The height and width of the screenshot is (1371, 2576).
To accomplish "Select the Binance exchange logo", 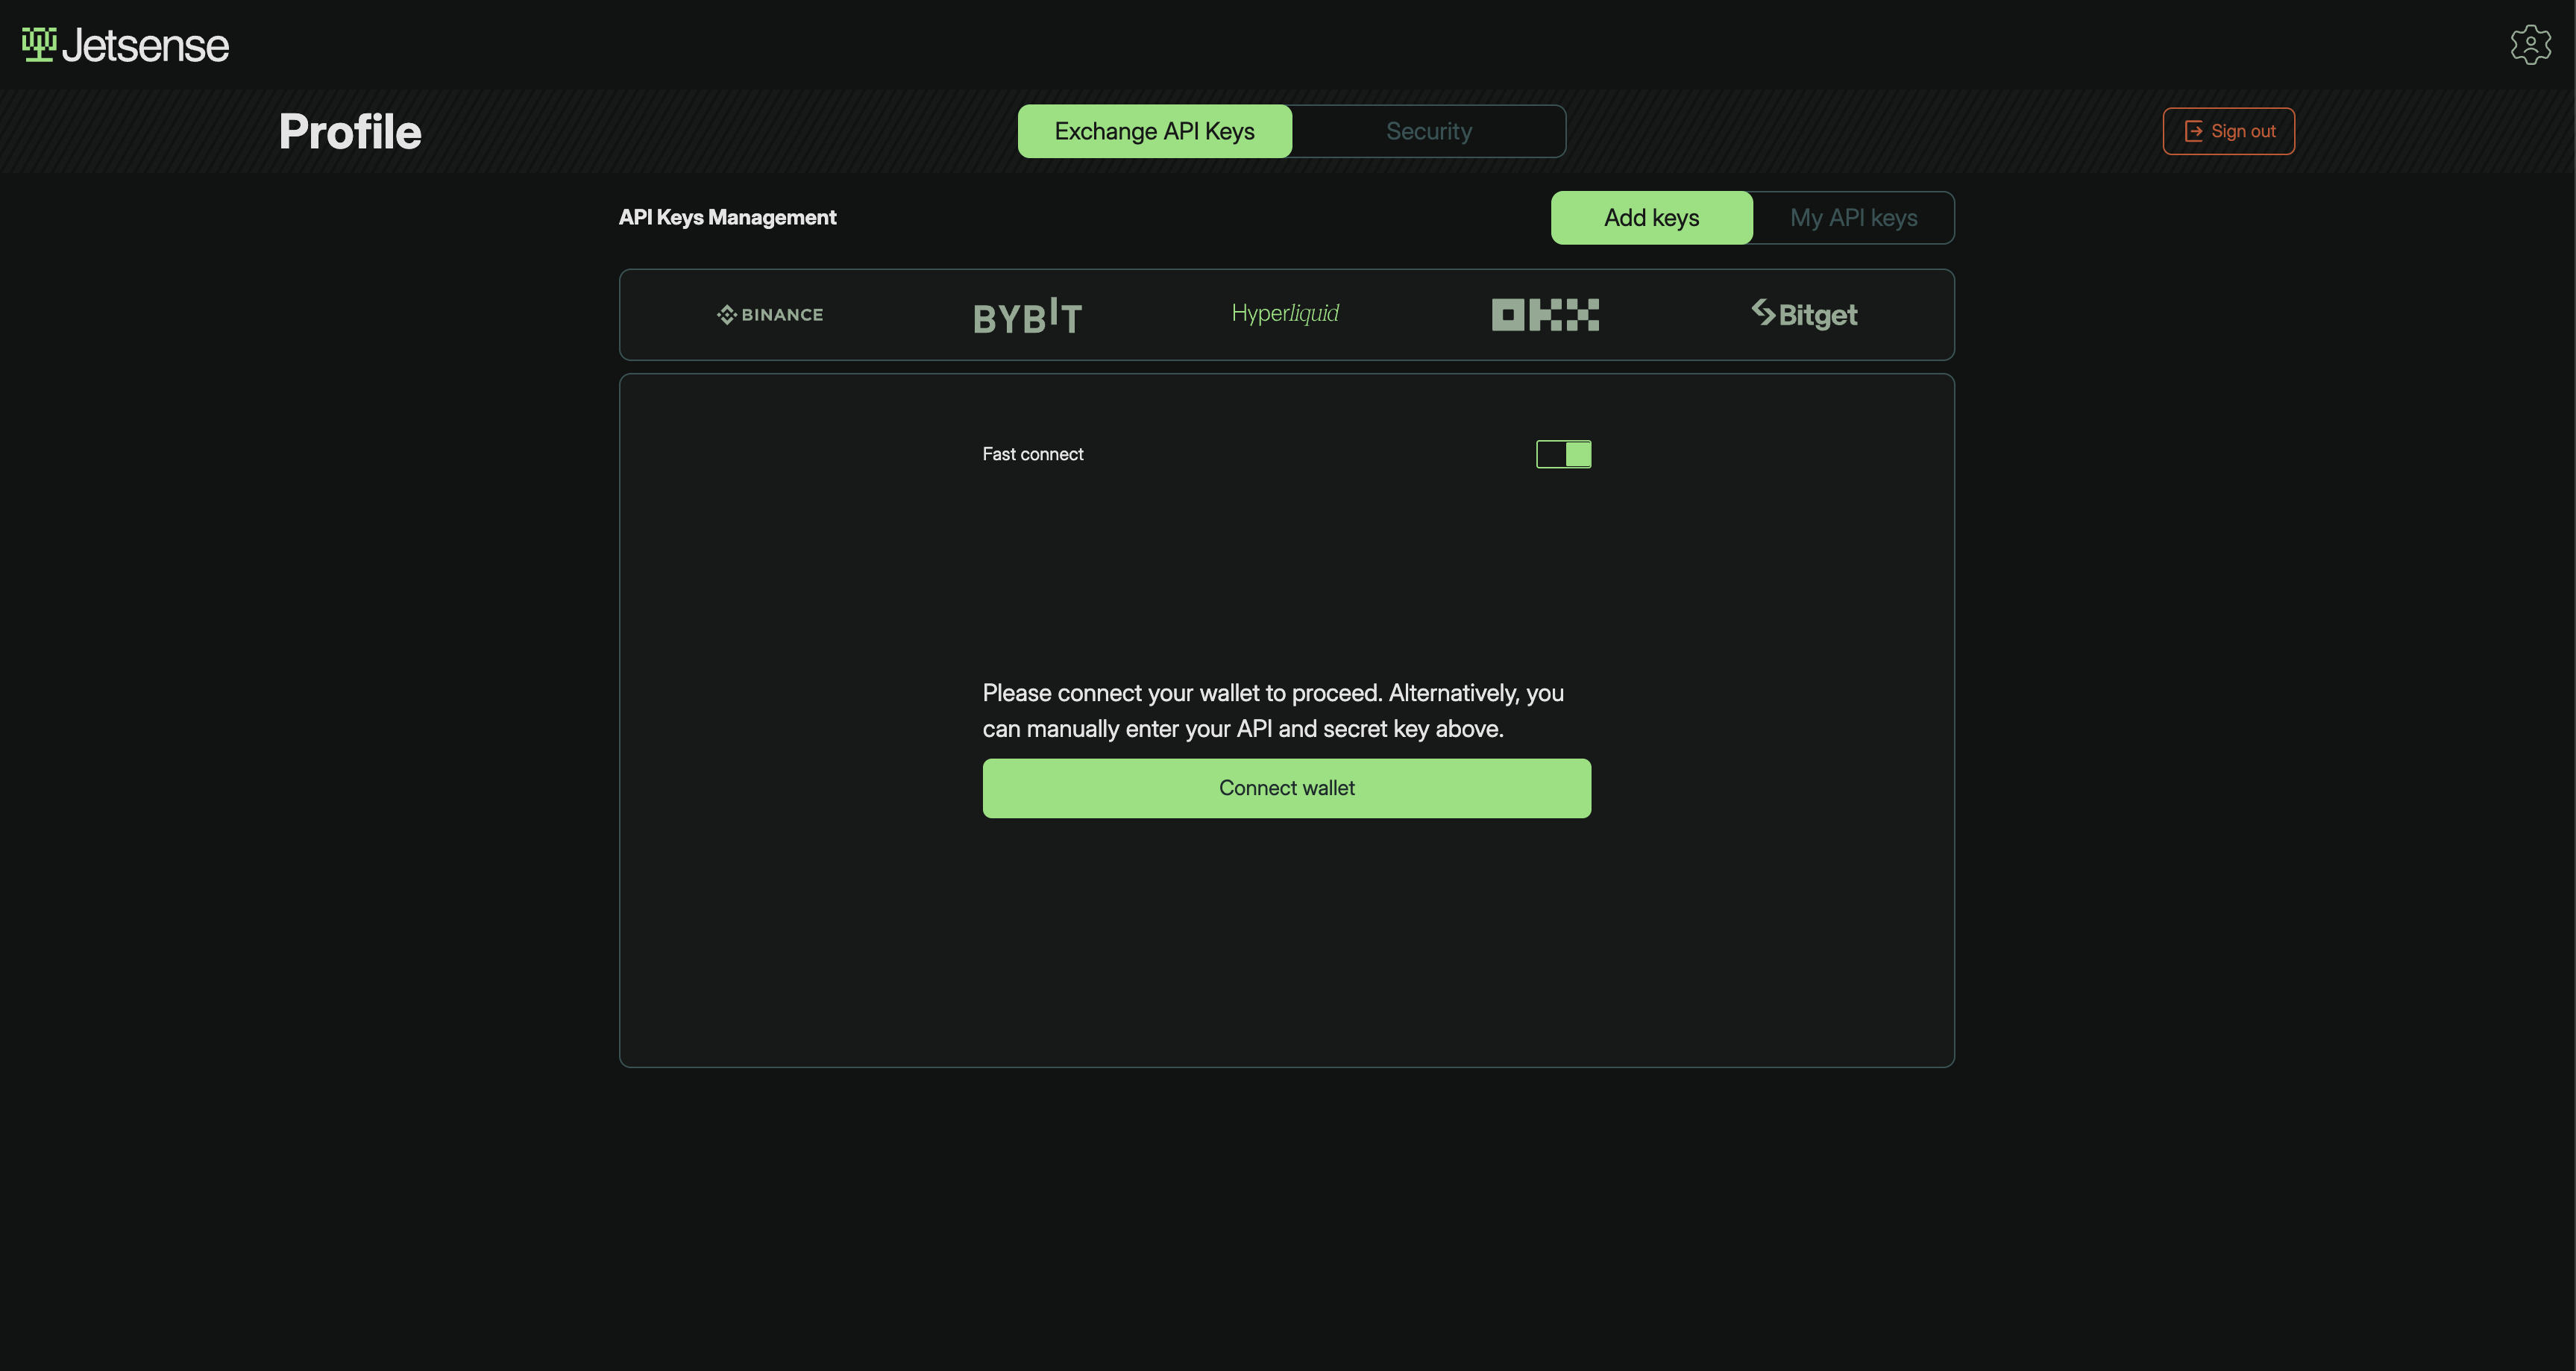I will [x=770, y=314].
